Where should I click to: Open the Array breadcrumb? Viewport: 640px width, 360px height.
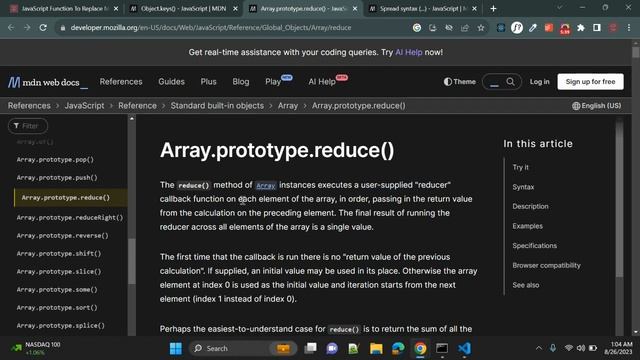pos(288,106)
